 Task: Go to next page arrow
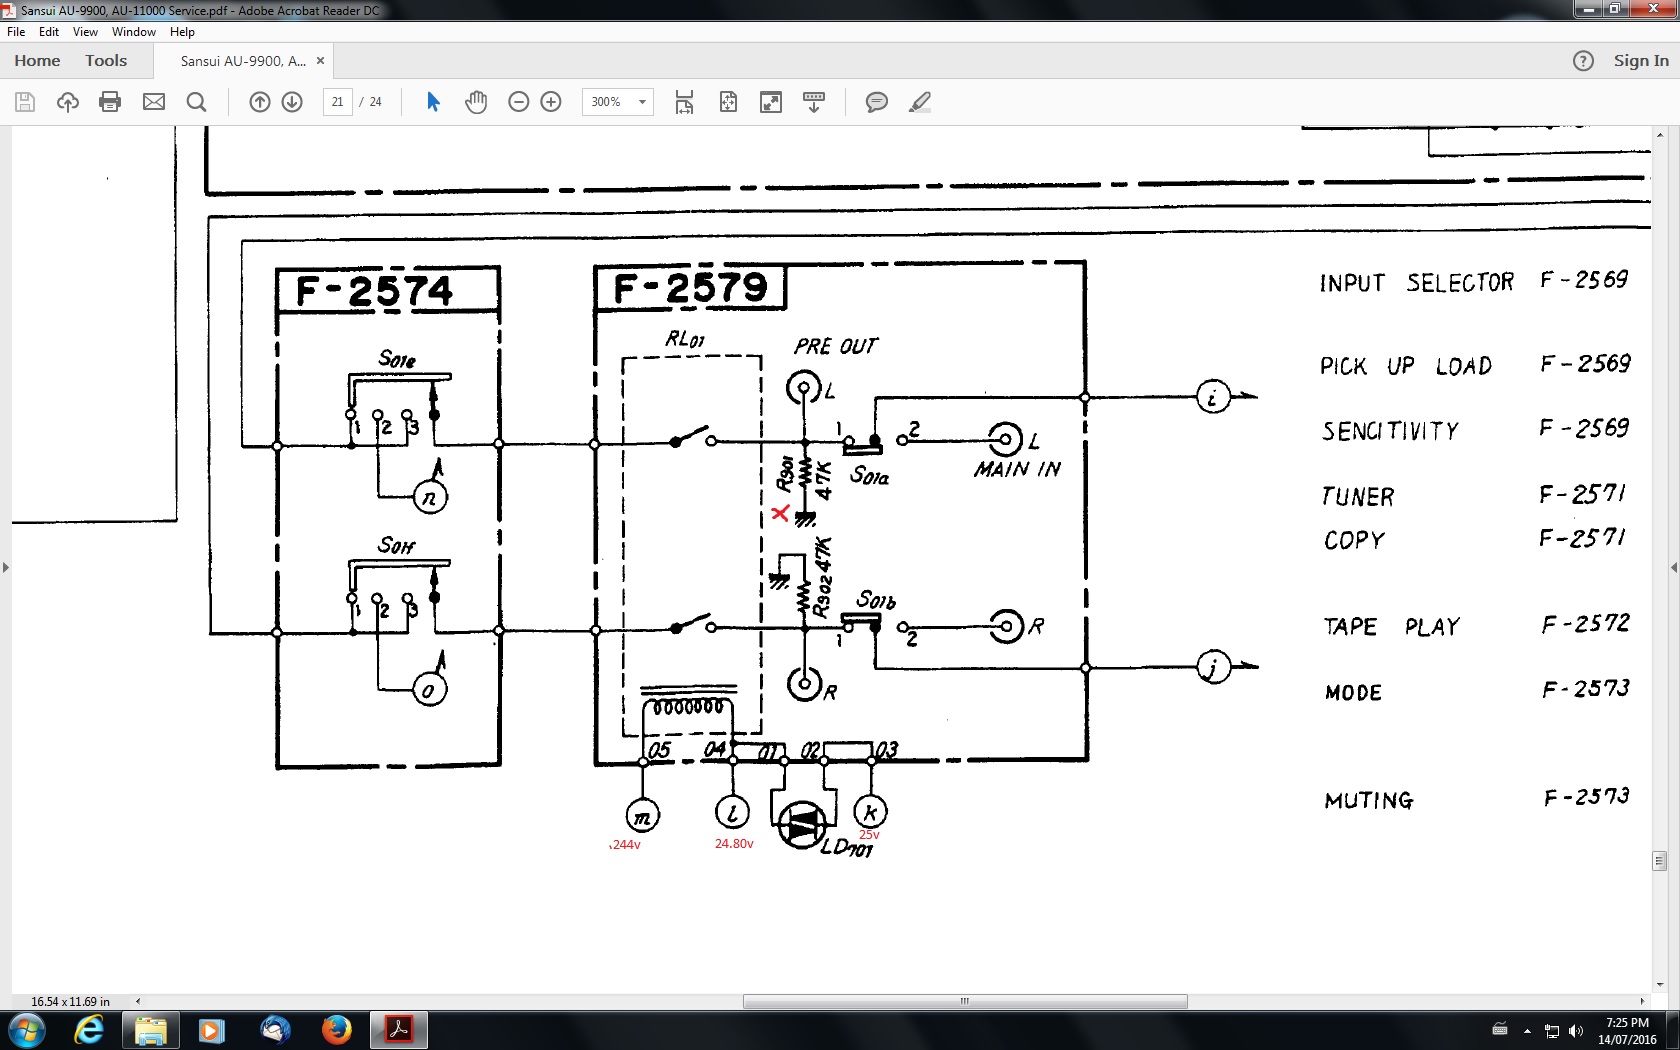point(292,102)
